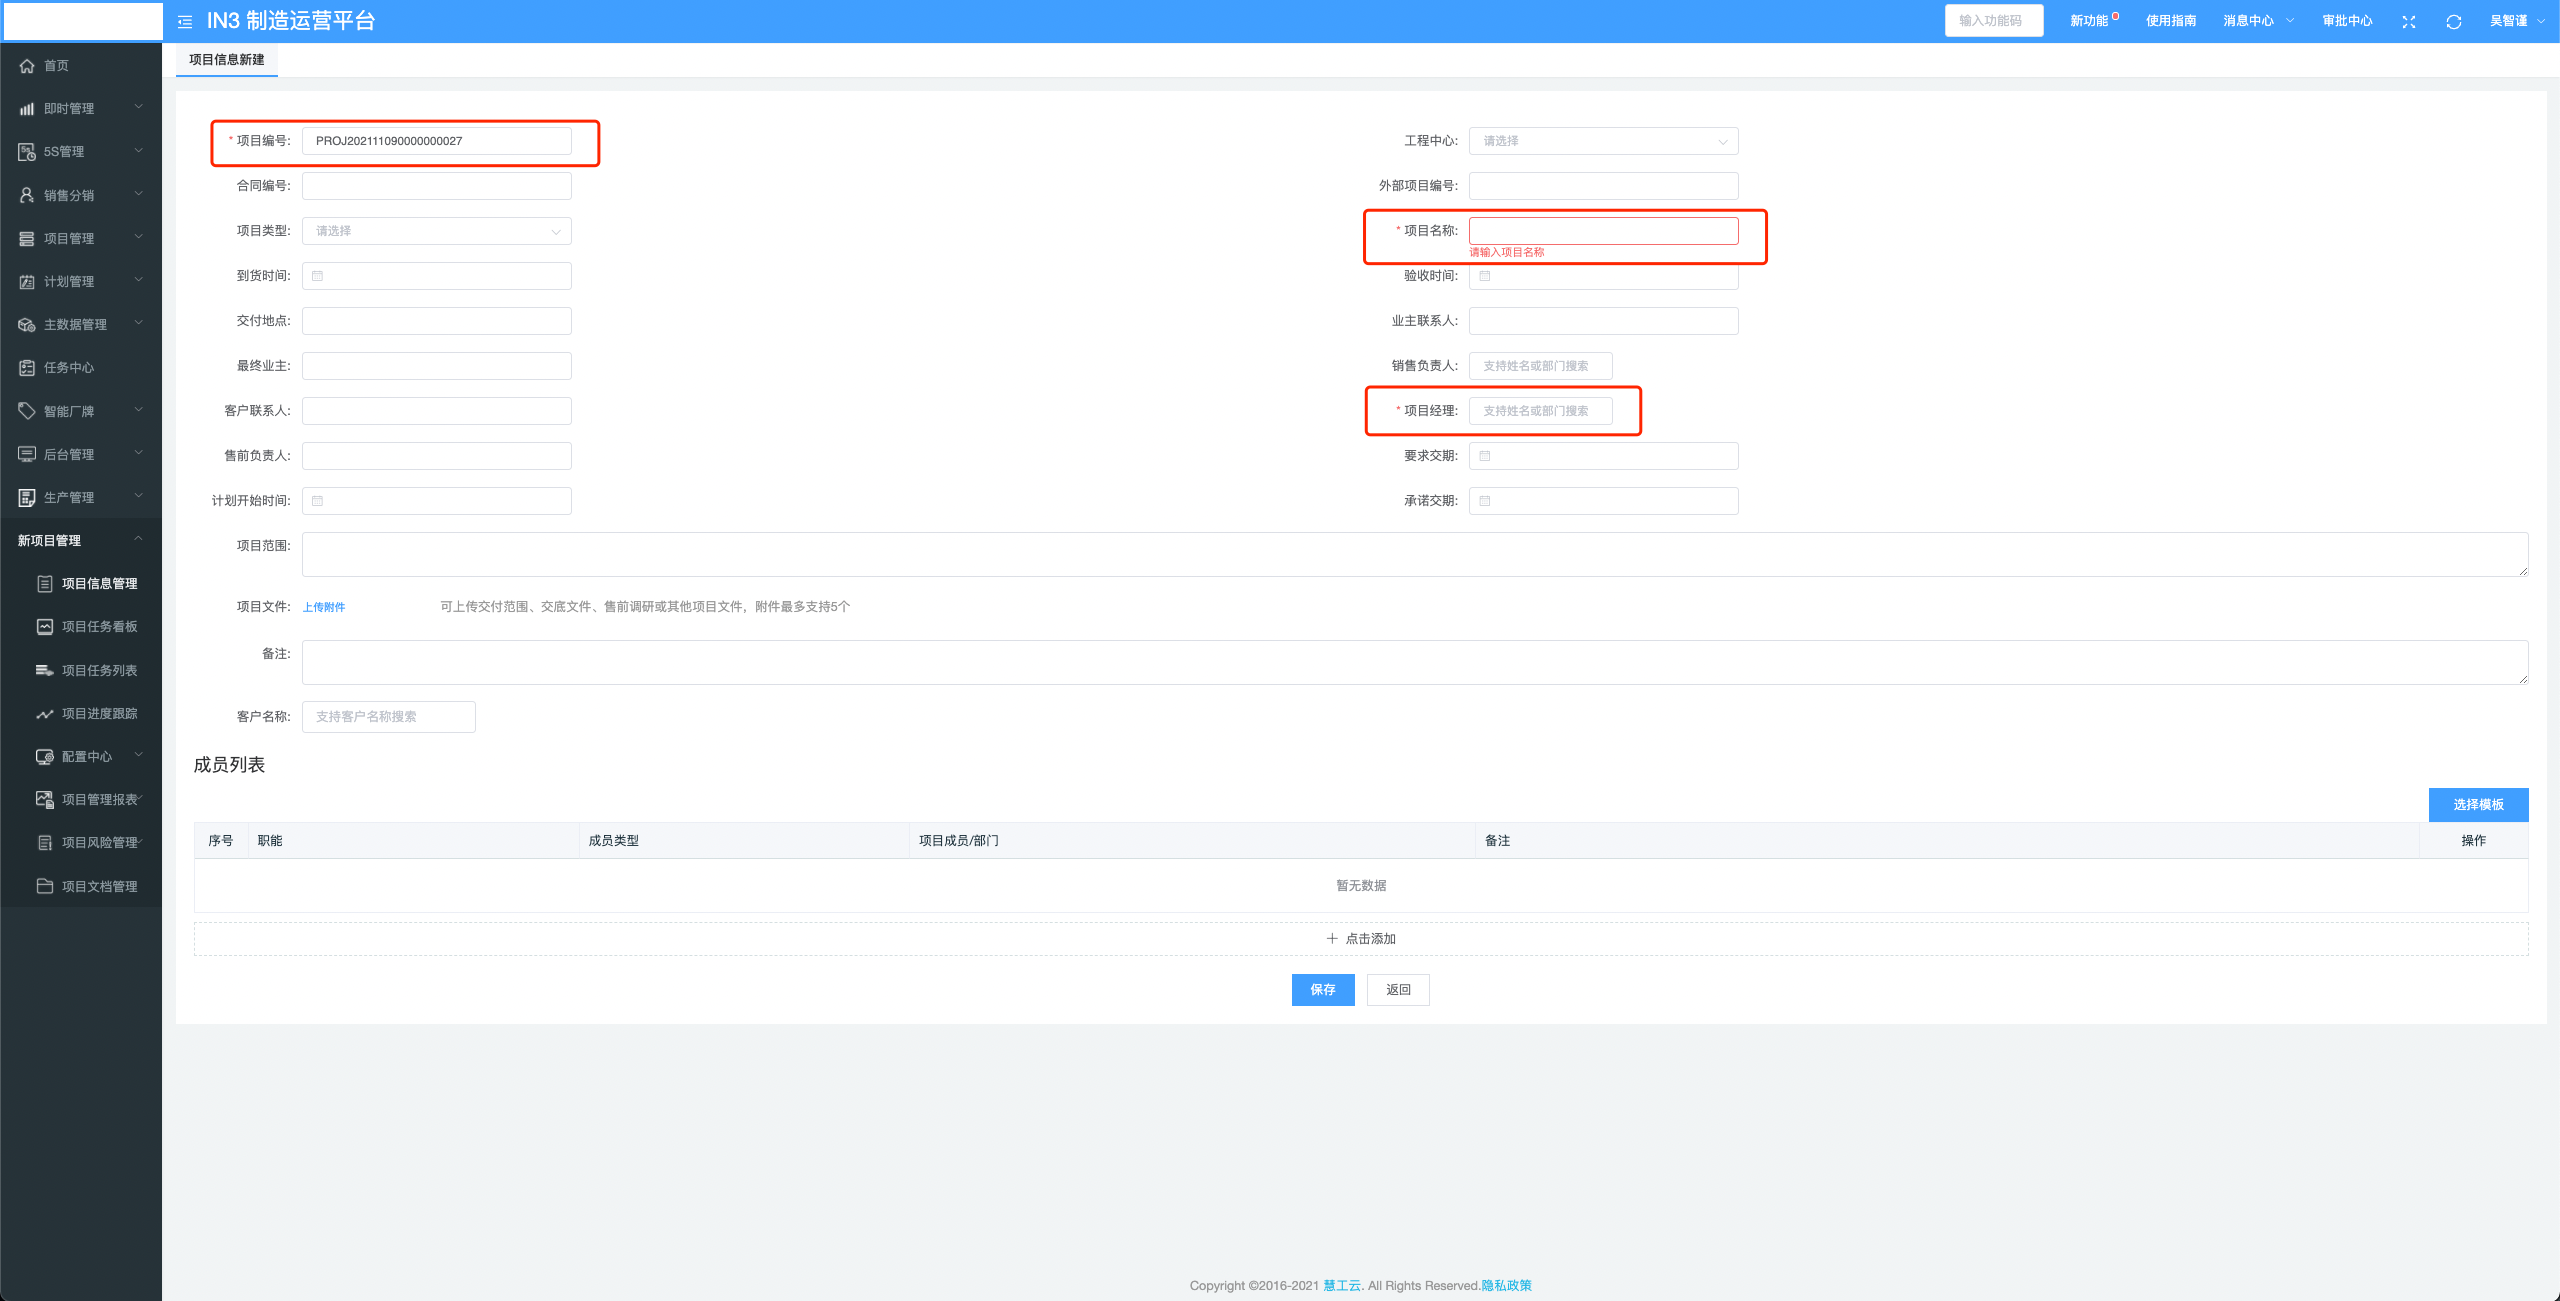Open 项目文档管理 folder item

pos(99,887)
